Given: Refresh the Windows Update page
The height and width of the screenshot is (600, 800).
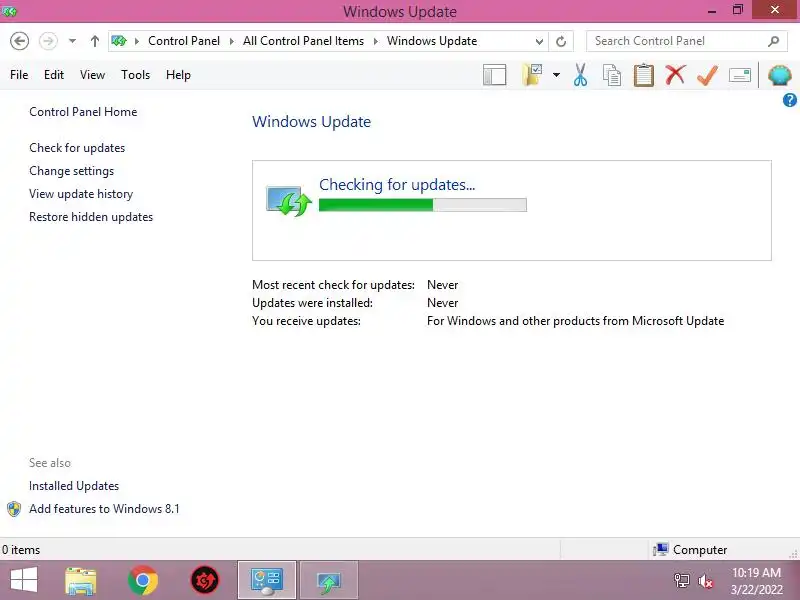Looking at the screenshot, I should (561, 41).
